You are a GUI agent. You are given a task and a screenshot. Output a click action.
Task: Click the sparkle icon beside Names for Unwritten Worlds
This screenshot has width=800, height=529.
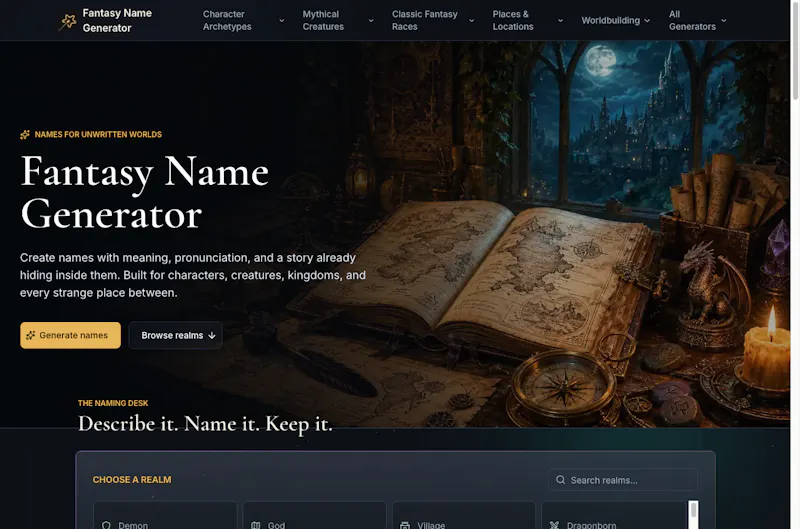click(24, 135)
